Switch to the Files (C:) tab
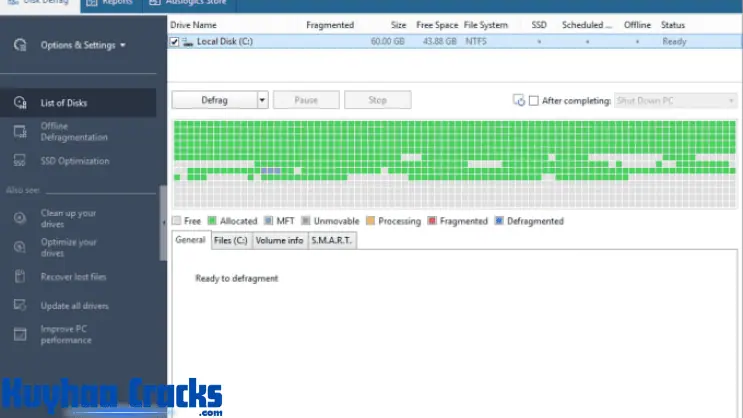Image resolution: width=743 pixels, height=418 pixels. [231, 240]
